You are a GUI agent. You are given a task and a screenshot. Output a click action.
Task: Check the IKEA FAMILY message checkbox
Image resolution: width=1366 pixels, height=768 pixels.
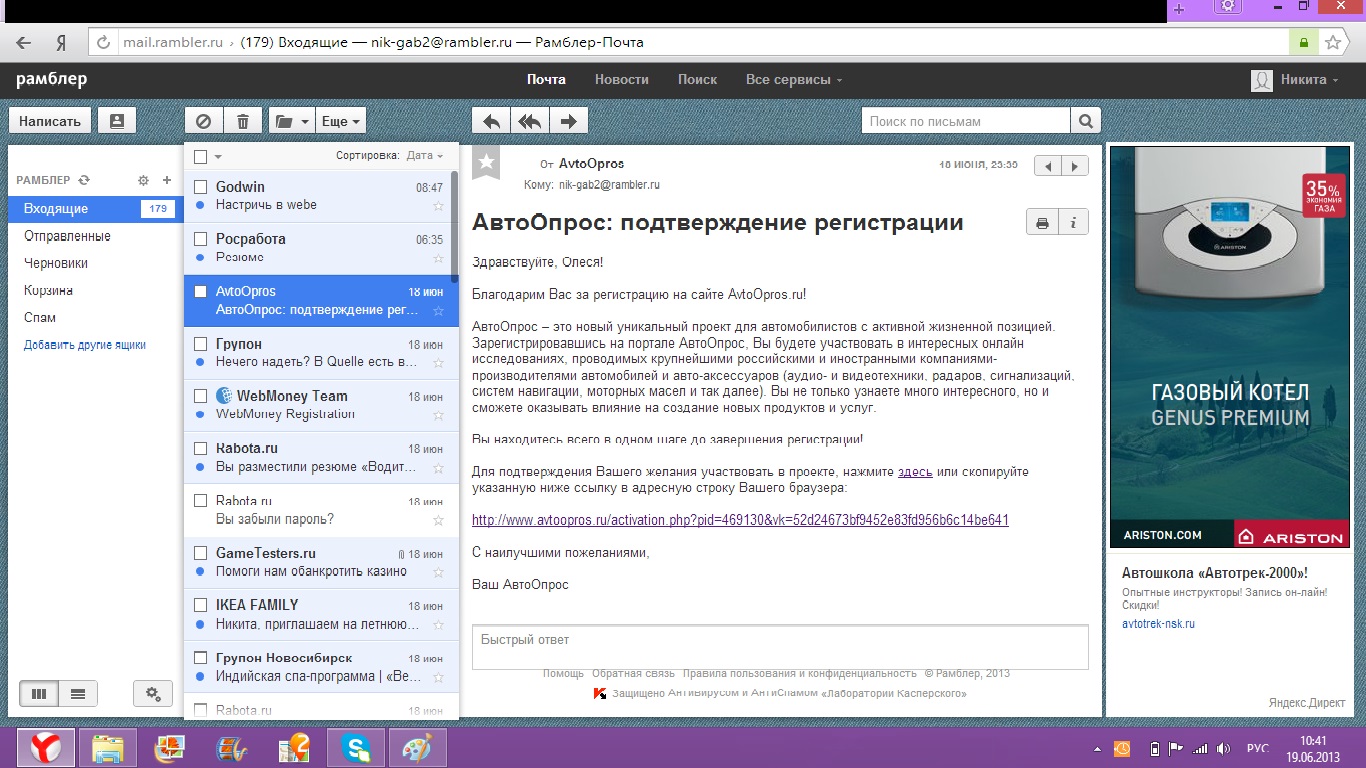coord(200,605)
